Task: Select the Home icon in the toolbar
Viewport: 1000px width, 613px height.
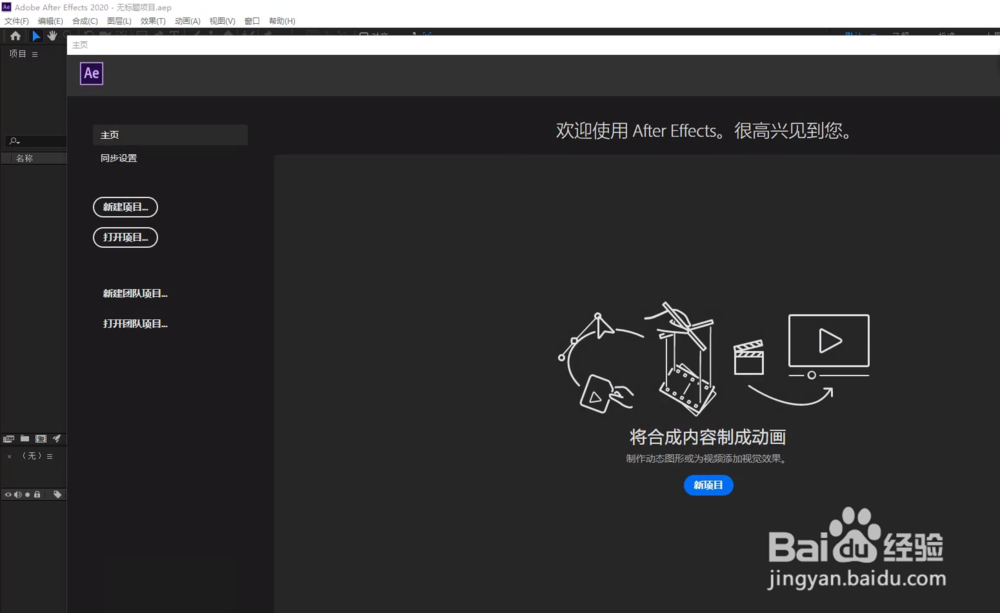Action: (x=15, y=36)
